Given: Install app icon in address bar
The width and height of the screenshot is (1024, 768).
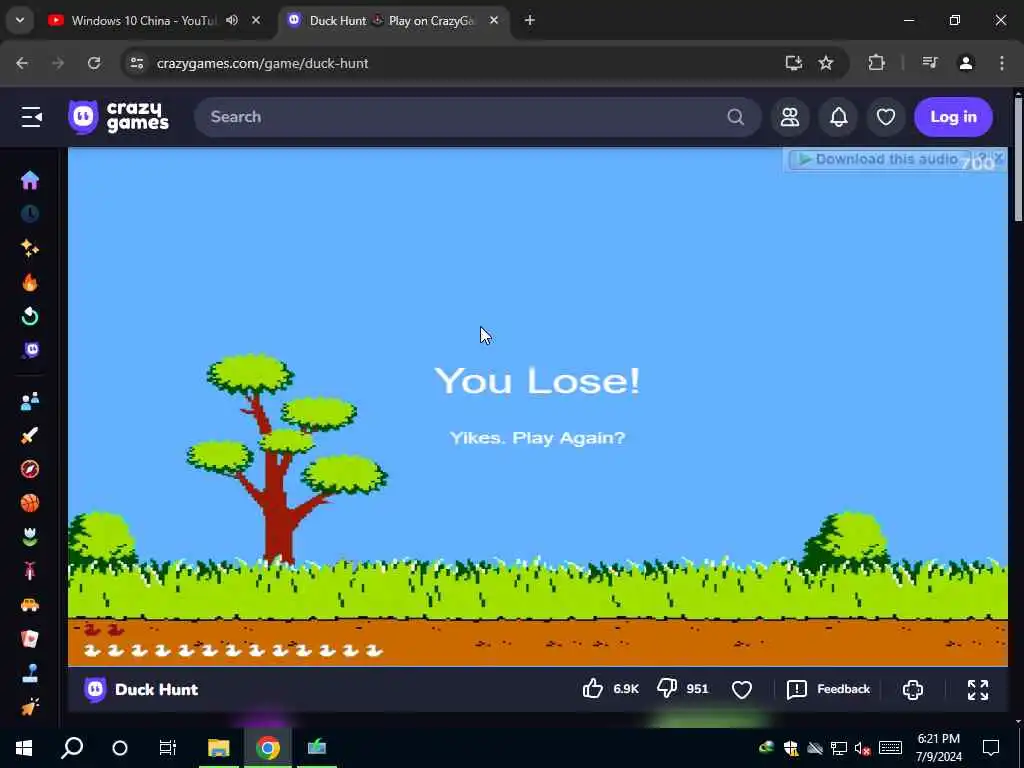Looking at the screenshot, I should (x=793, y=63).
